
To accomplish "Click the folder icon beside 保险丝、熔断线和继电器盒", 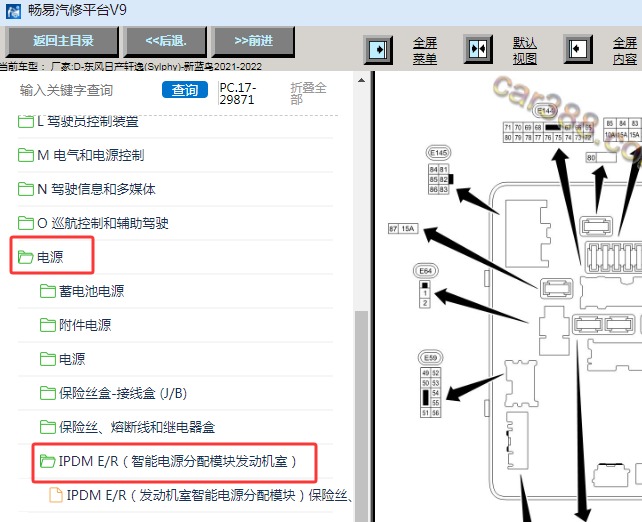I will 47,427.
